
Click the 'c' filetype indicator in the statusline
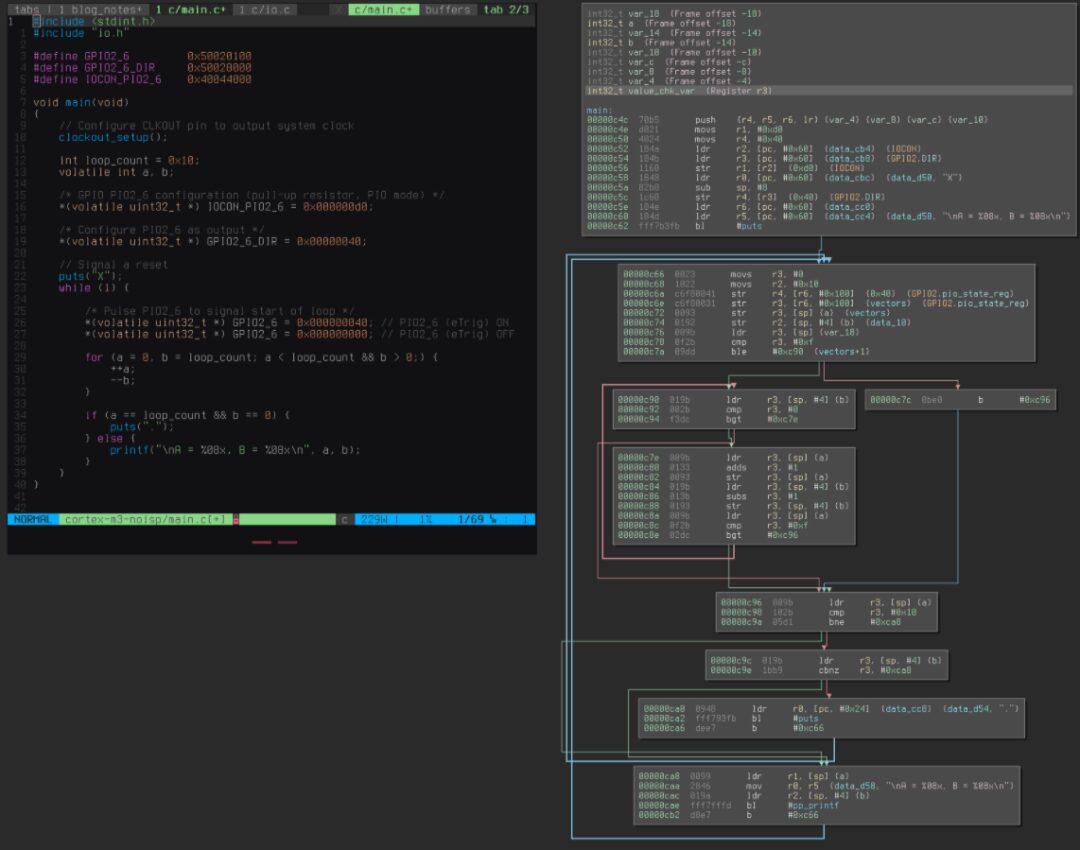coord(344,519)
